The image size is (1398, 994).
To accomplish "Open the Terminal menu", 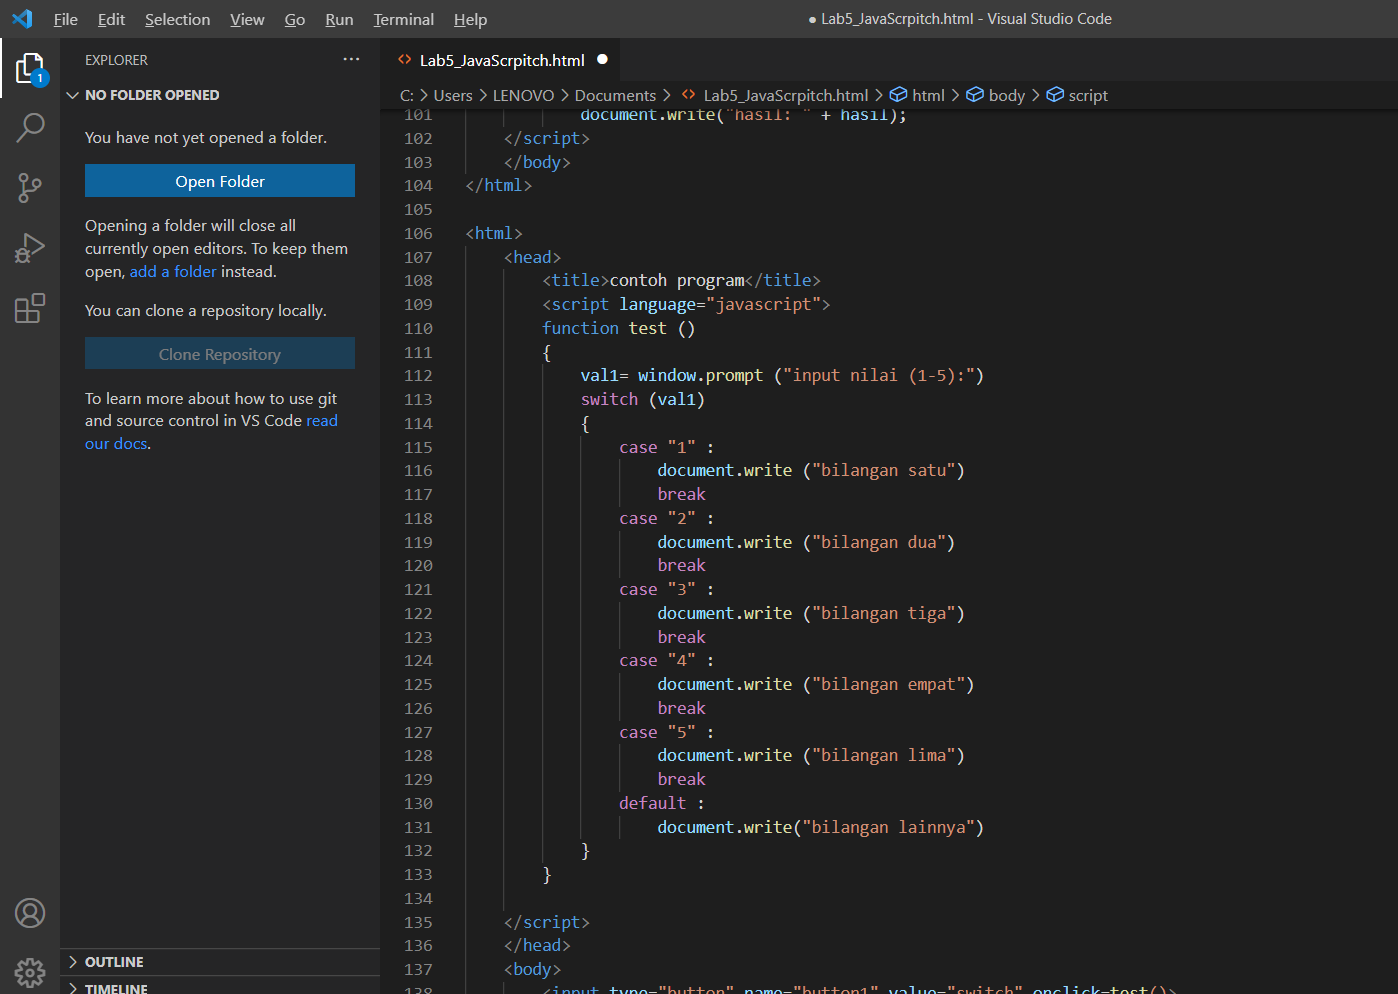I will pyautogui.click(x=403, y=19).
